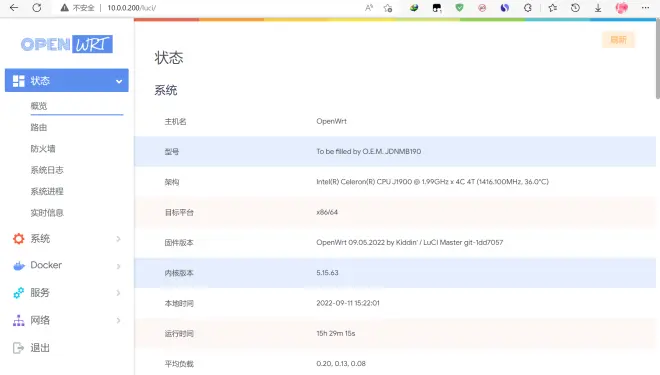This screenshot has height=375, width=660.
Task: Open the red circular extension icon
Action: (482, 8)
